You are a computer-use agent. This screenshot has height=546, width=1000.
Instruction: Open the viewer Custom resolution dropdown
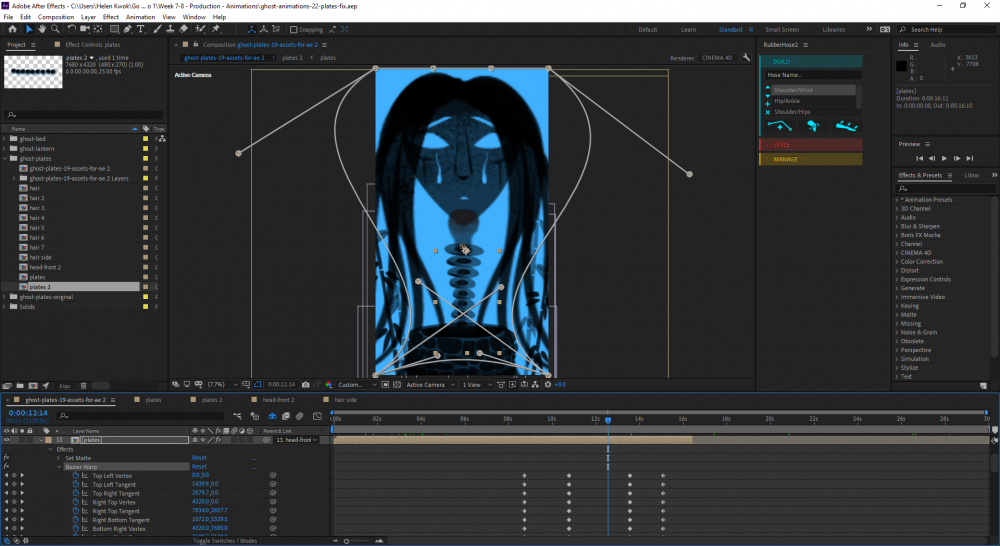pos(357,385)
